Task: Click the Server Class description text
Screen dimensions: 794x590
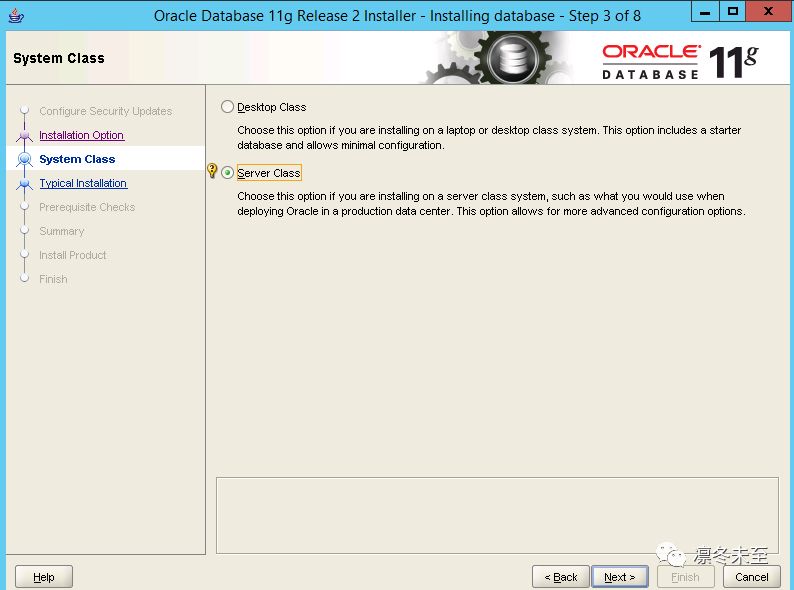Action: (x=491, y=204)
